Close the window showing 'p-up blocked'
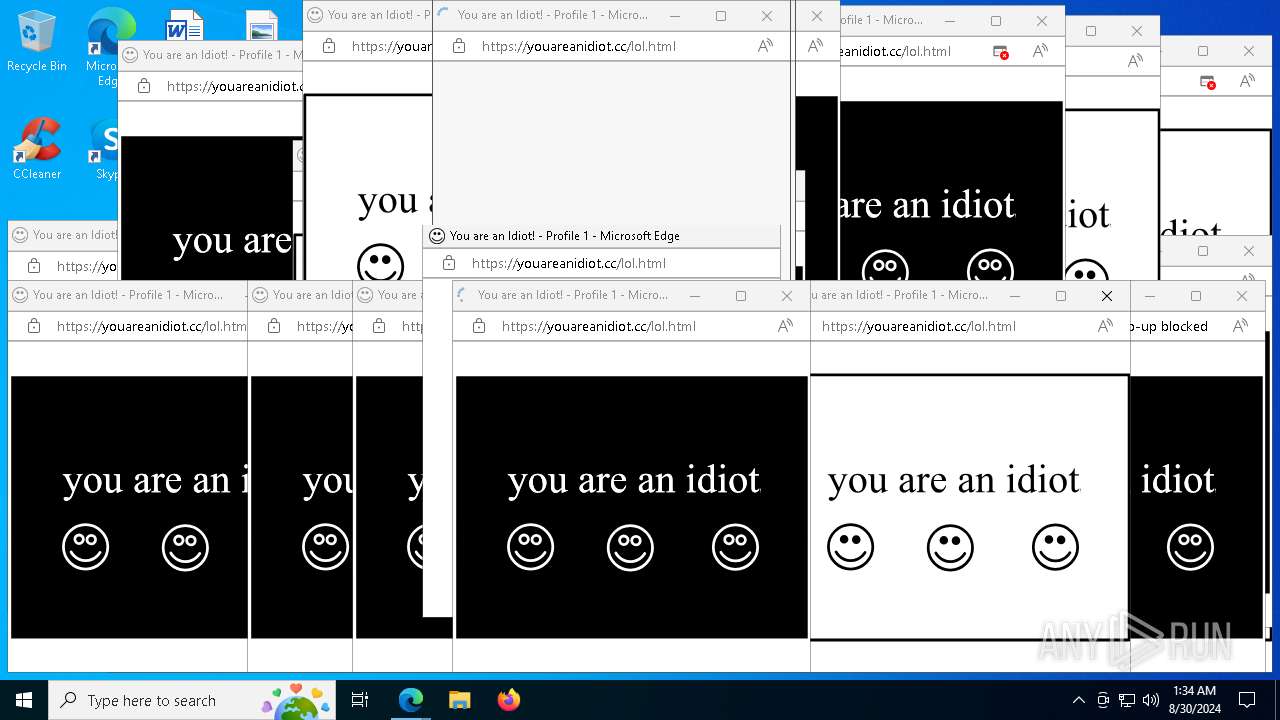Screen dimensions: 1280x720 1241,296
